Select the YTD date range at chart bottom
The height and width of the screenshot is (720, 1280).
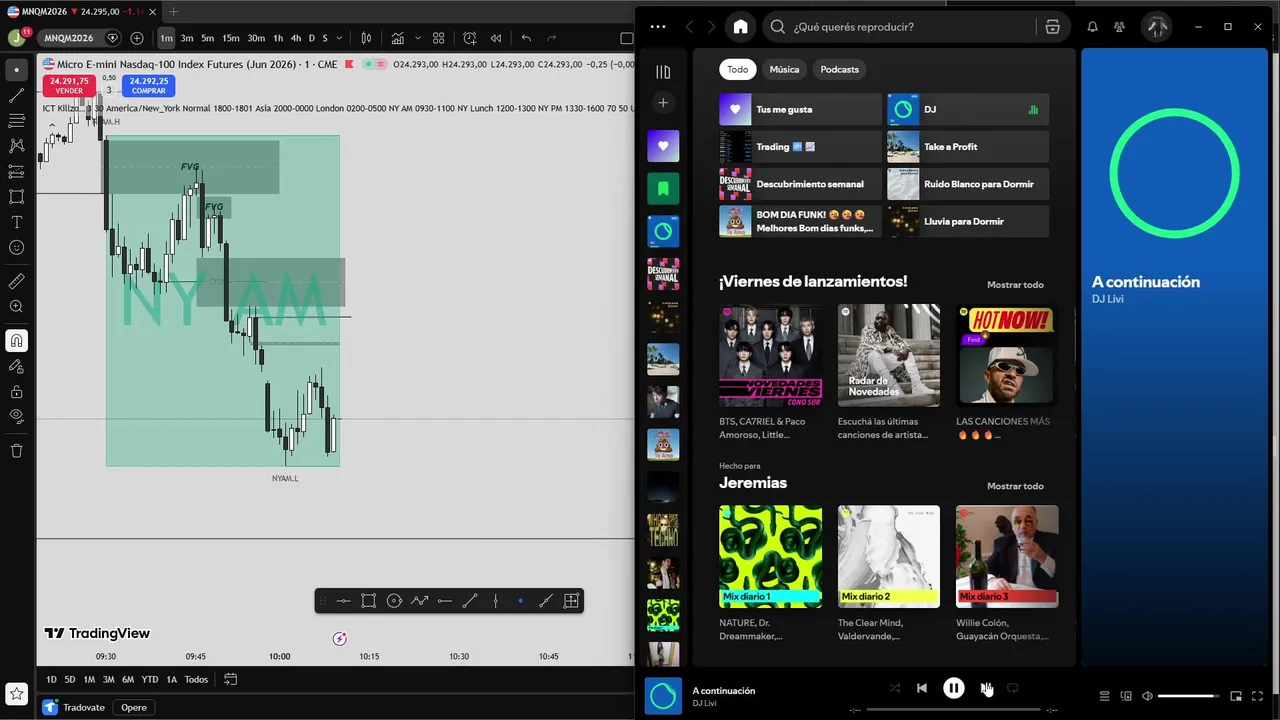pyautogui.click(x=149, y=679)
